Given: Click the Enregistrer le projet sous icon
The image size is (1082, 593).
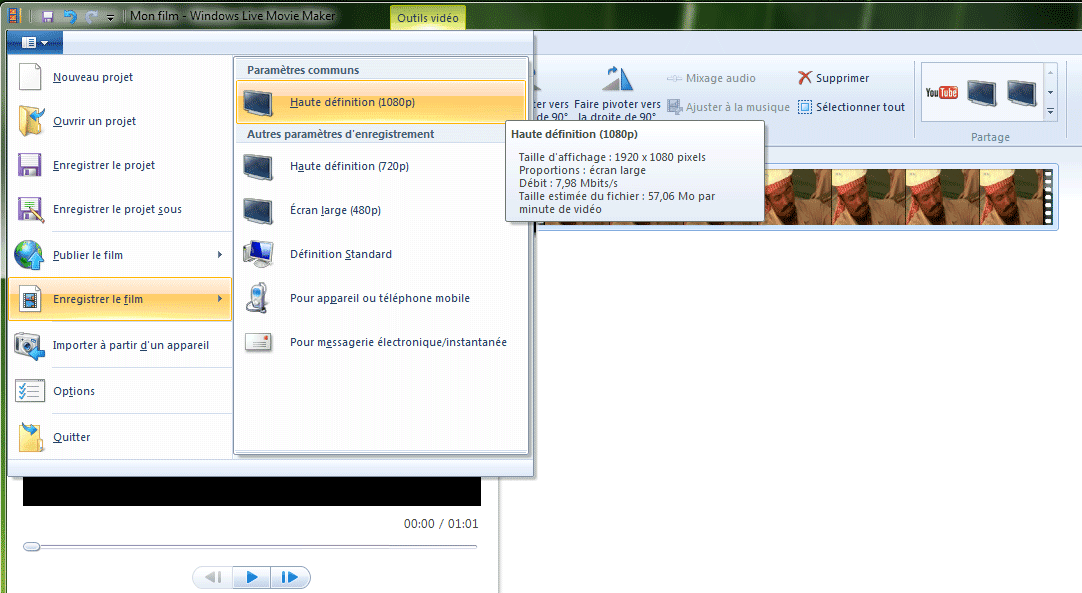Looking at the screenshot, I should (30, 209).
